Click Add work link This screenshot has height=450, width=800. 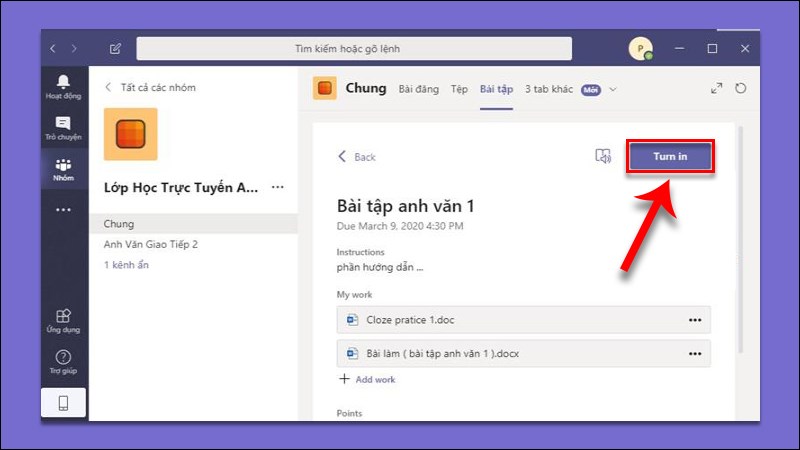pos(367,379)
